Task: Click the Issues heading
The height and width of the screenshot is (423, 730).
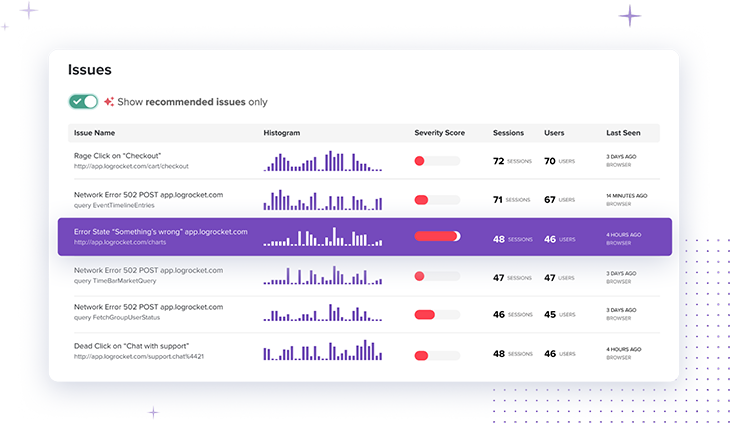Action: [x=90, y=70]
